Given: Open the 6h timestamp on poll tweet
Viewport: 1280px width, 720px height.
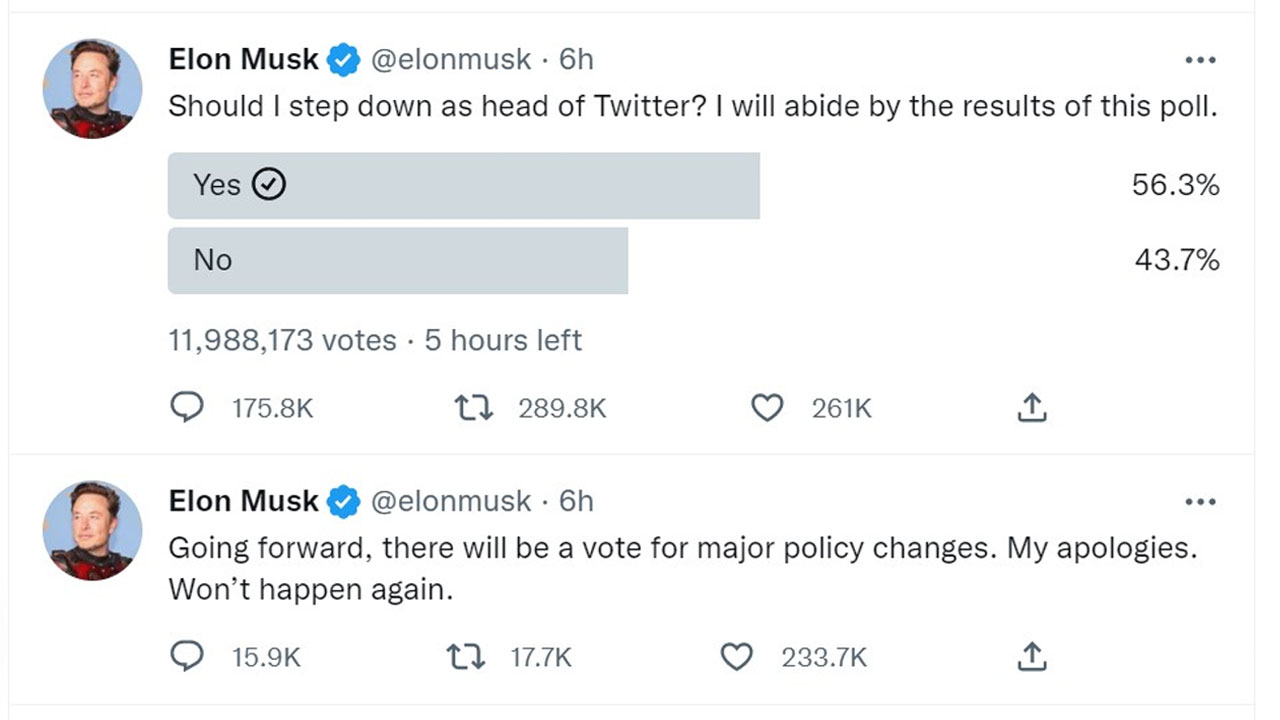Looking at the screenshot, I should (x=576, y=60).
